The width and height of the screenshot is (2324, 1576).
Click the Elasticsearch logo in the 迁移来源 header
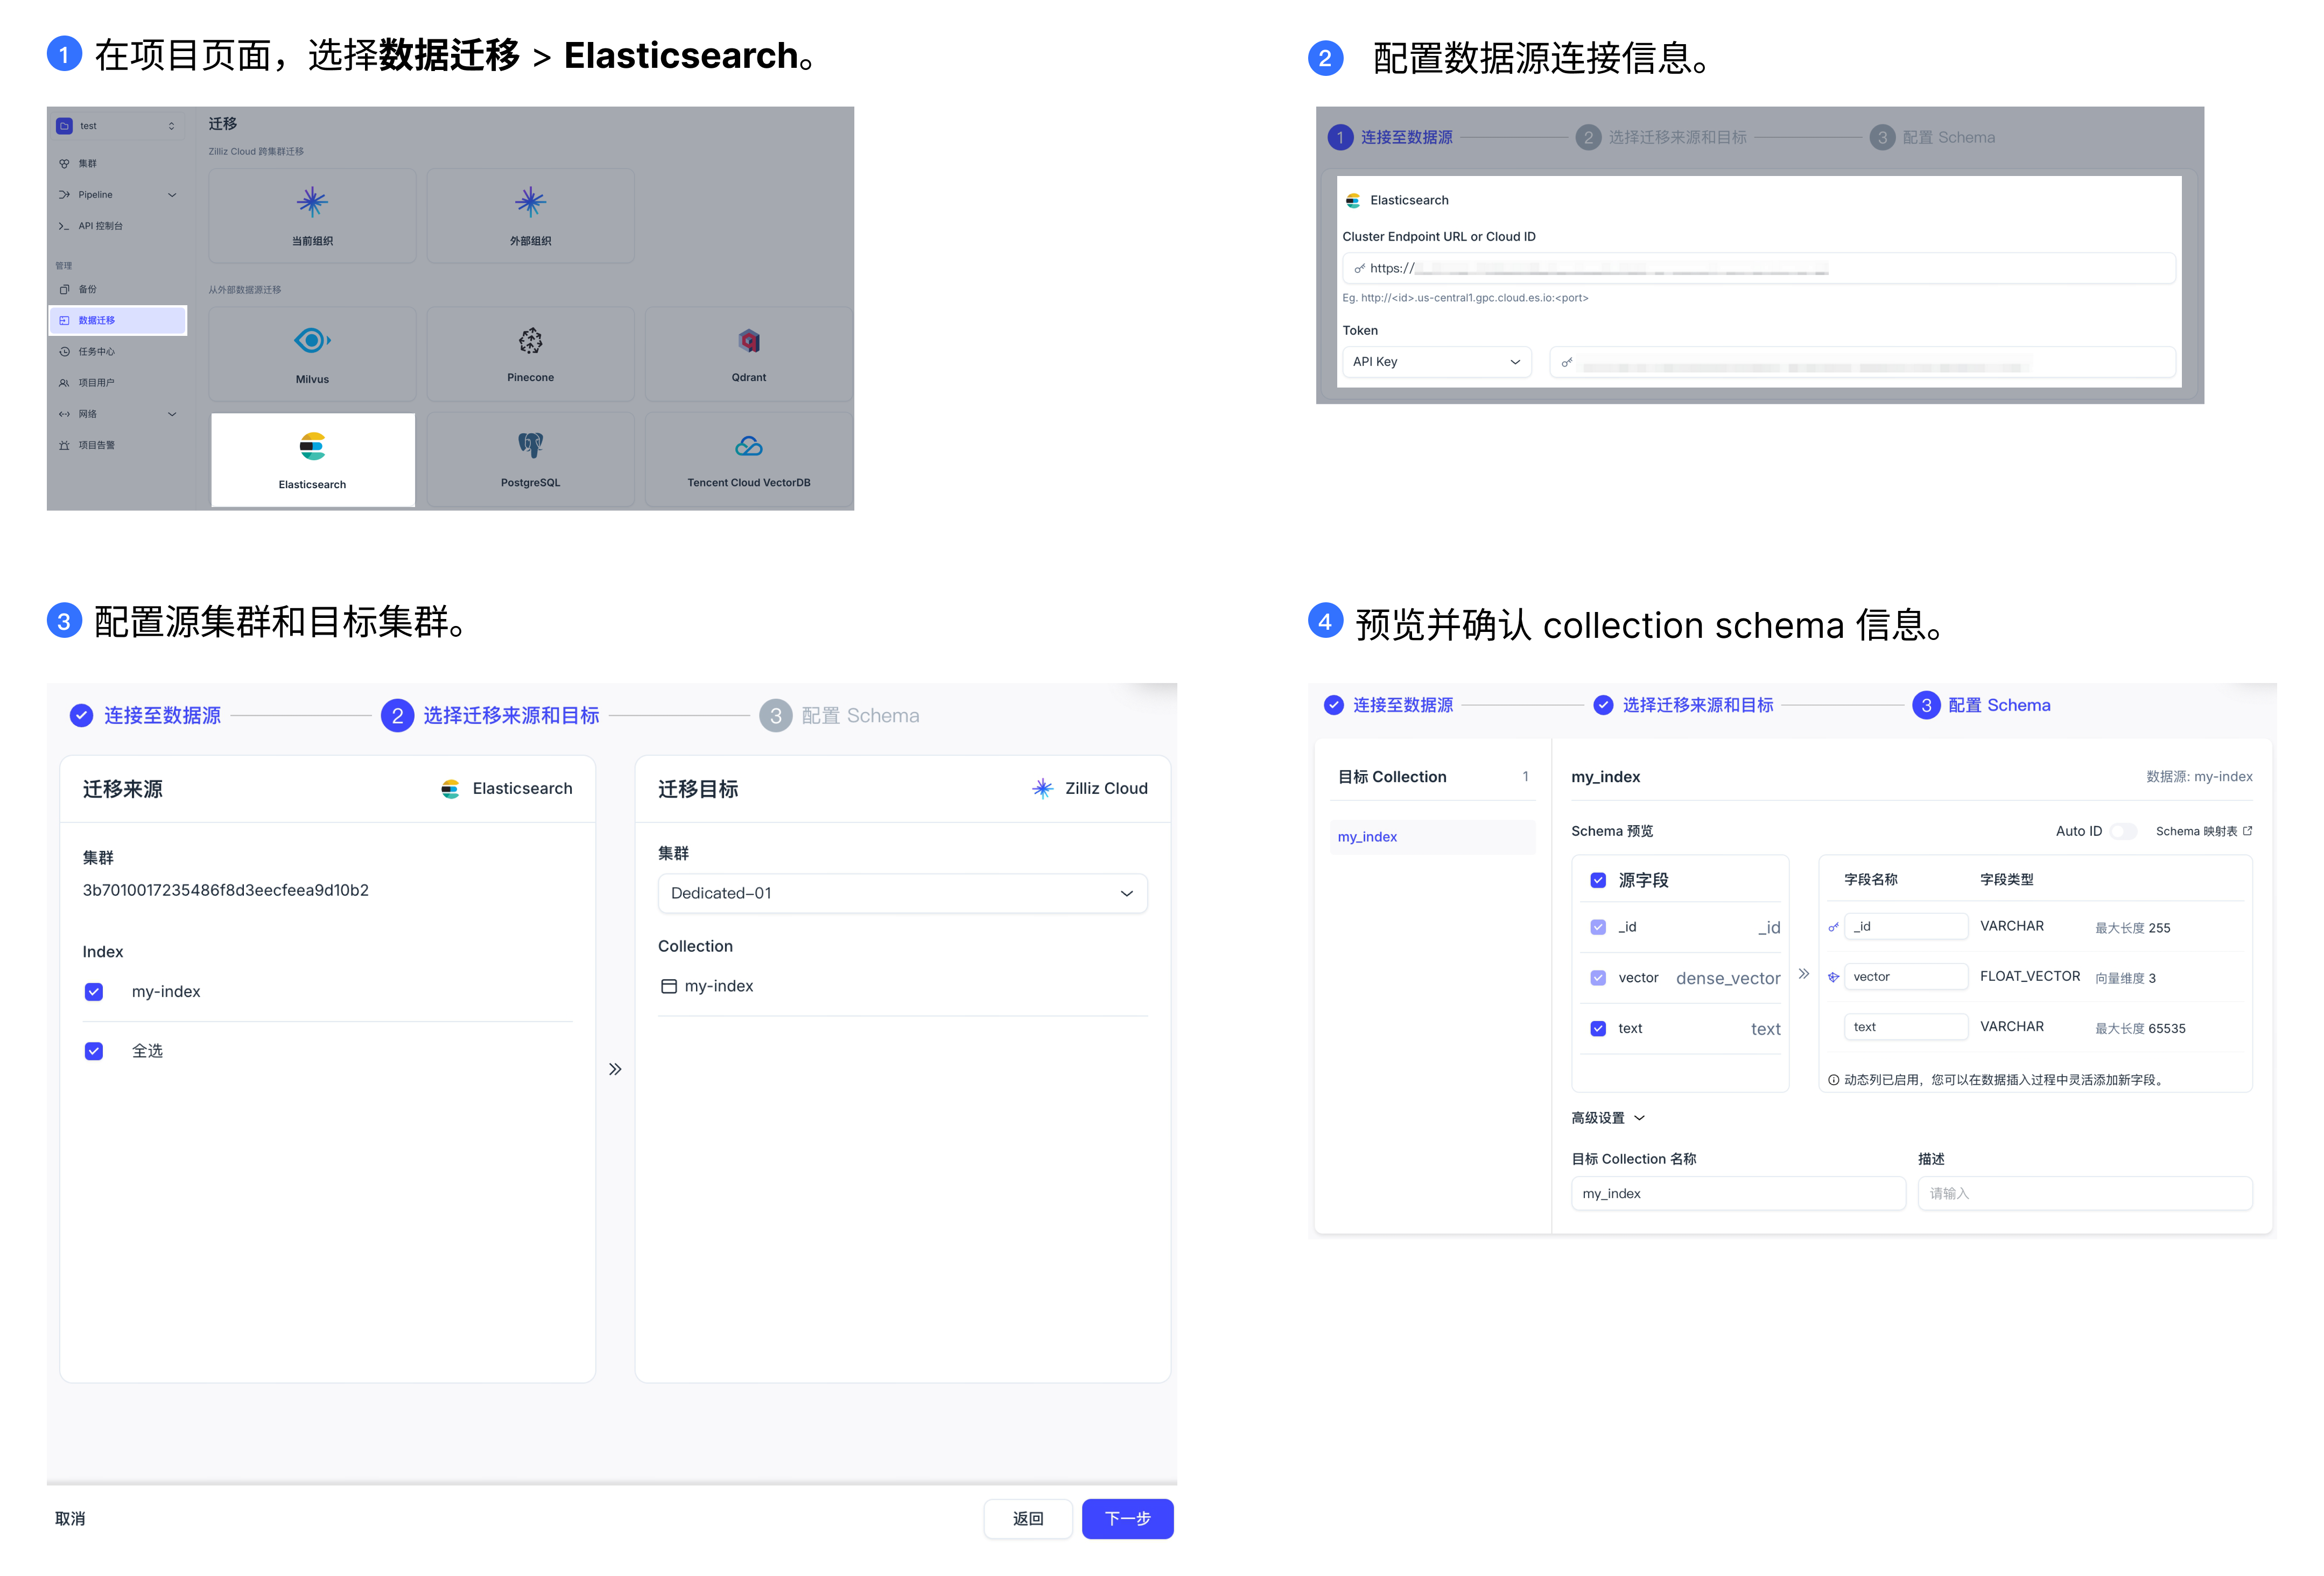tap(450, 789)
